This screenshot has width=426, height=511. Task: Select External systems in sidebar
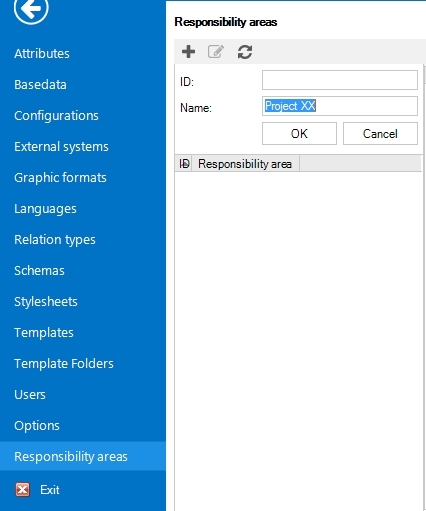click(61, 147)
